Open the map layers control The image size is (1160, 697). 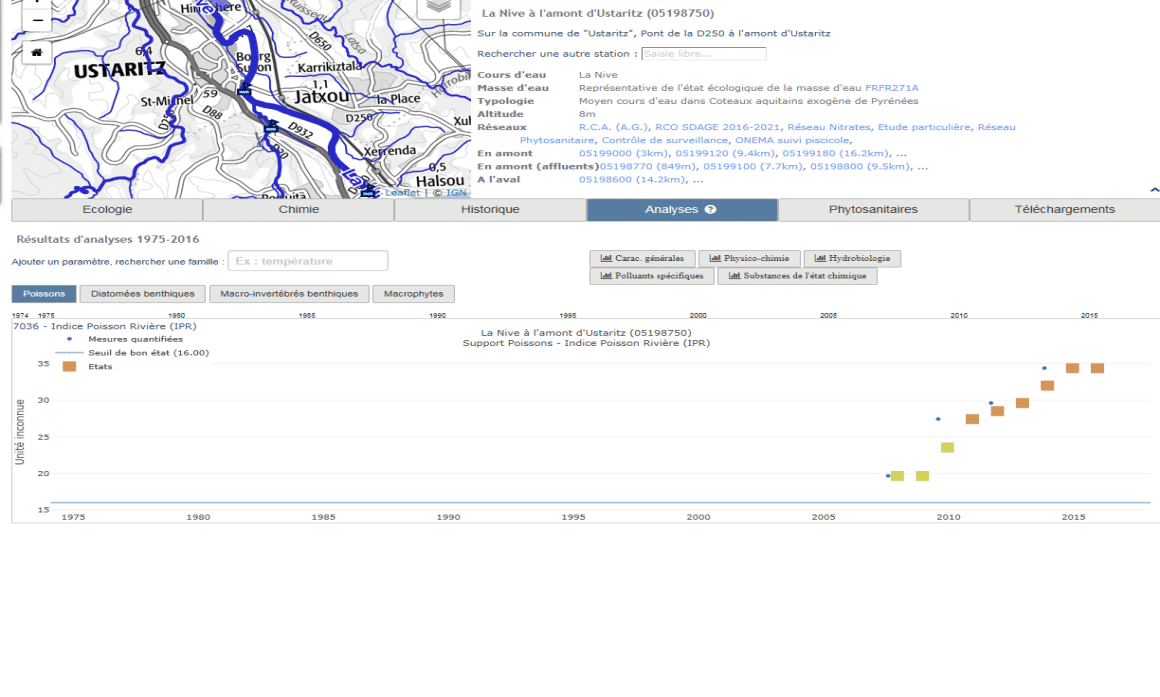tap(437, 7)
